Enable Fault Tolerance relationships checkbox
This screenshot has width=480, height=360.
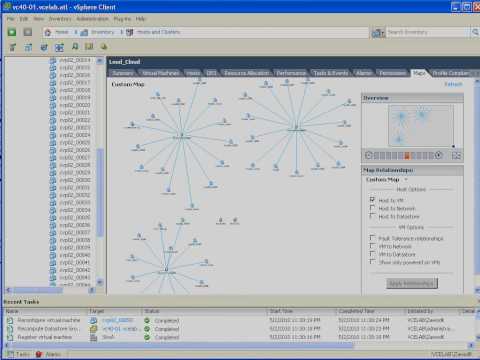[x=372, y=238]
